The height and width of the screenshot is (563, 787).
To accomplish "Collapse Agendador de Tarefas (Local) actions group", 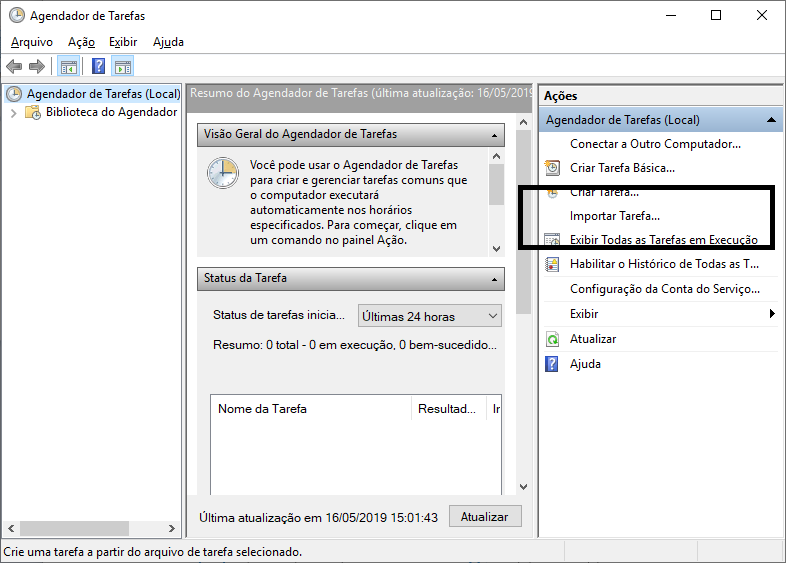I will tap(771, 120).
